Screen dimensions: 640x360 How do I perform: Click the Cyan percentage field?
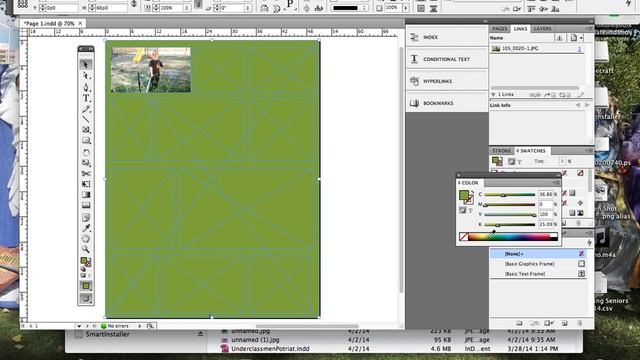coord(545,194)
